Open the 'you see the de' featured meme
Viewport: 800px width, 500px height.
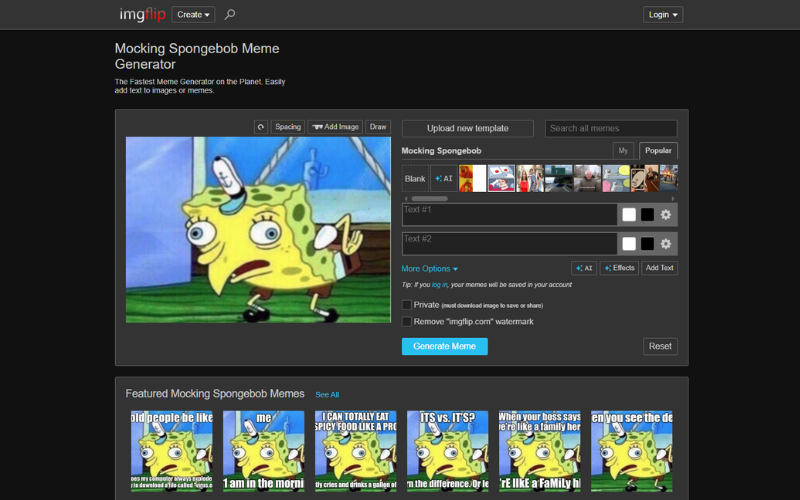(632, 451)
